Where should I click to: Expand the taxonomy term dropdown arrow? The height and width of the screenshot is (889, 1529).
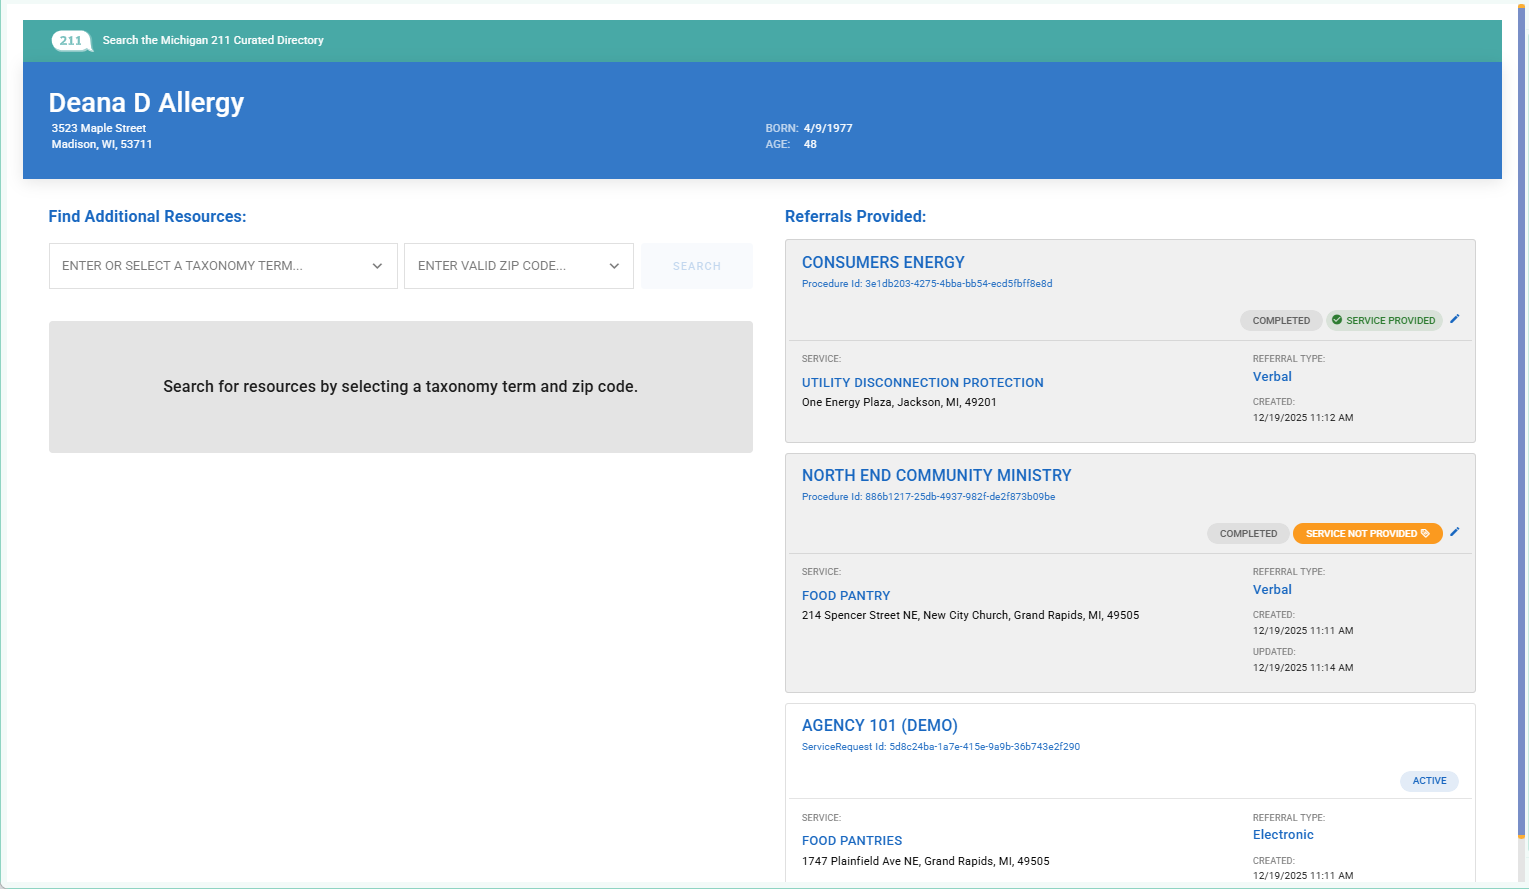coord(377,266)
